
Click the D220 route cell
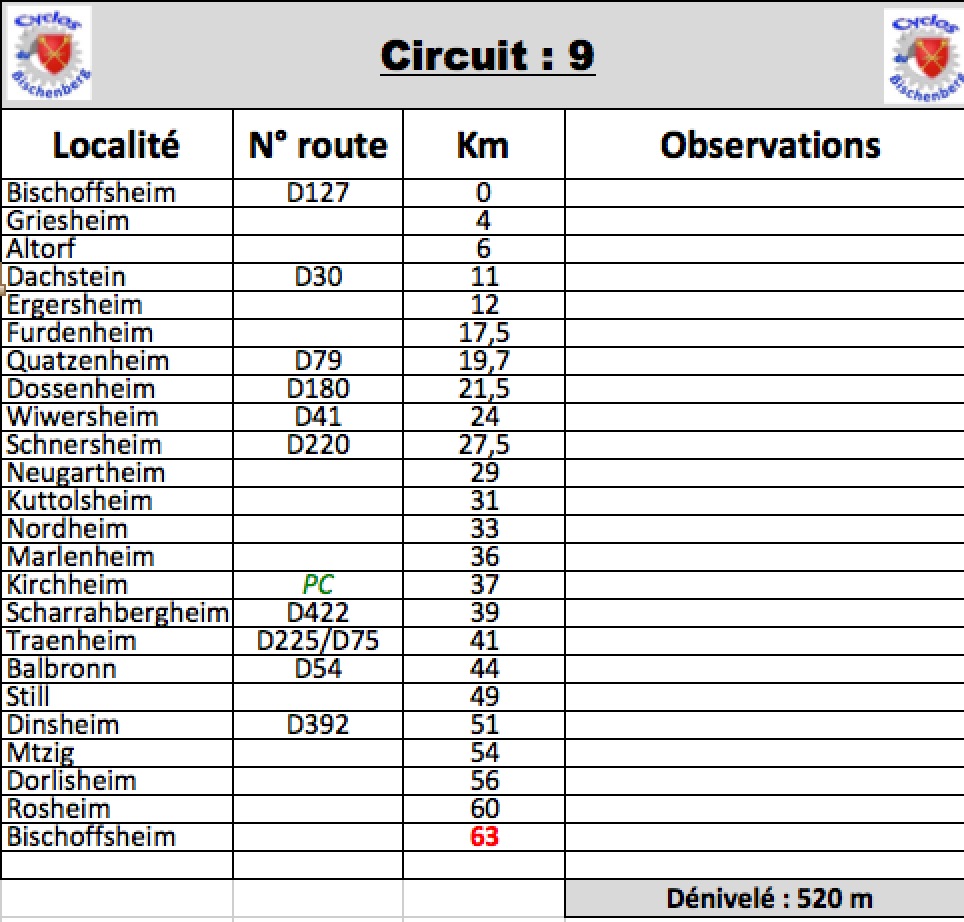[318, 445]
